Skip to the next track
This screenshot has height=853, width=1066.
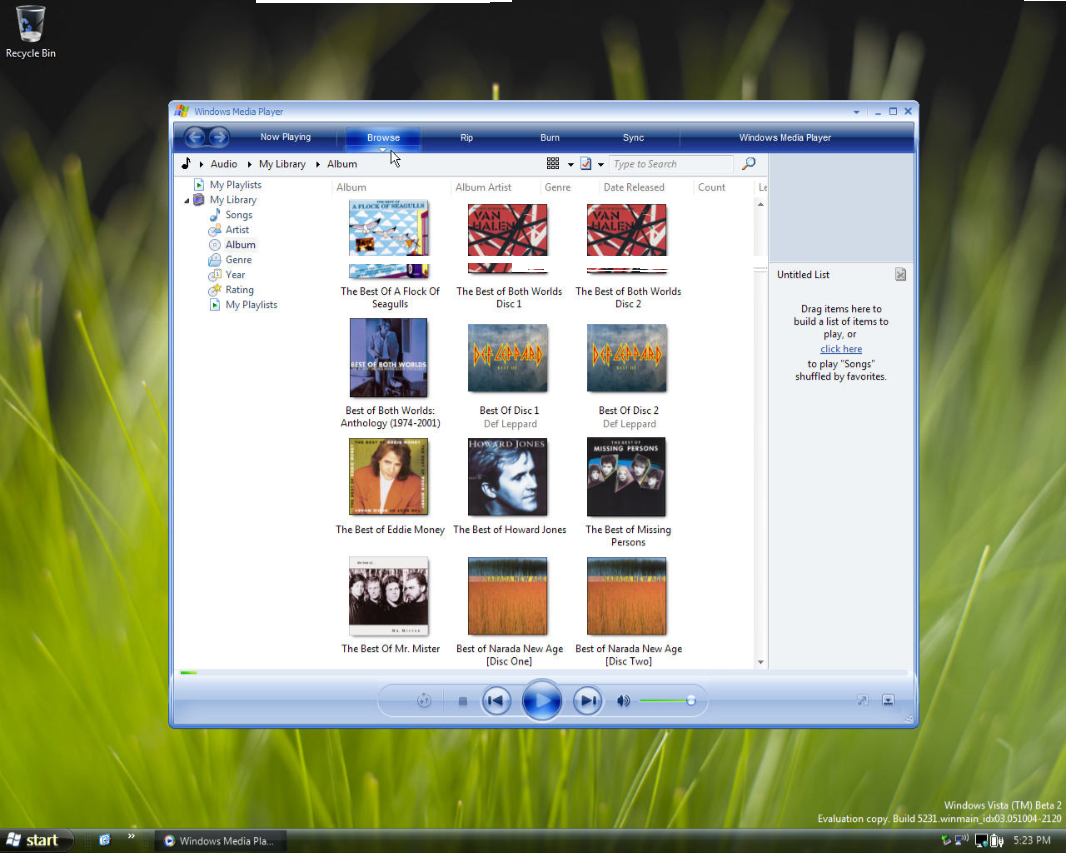[588, 701]
